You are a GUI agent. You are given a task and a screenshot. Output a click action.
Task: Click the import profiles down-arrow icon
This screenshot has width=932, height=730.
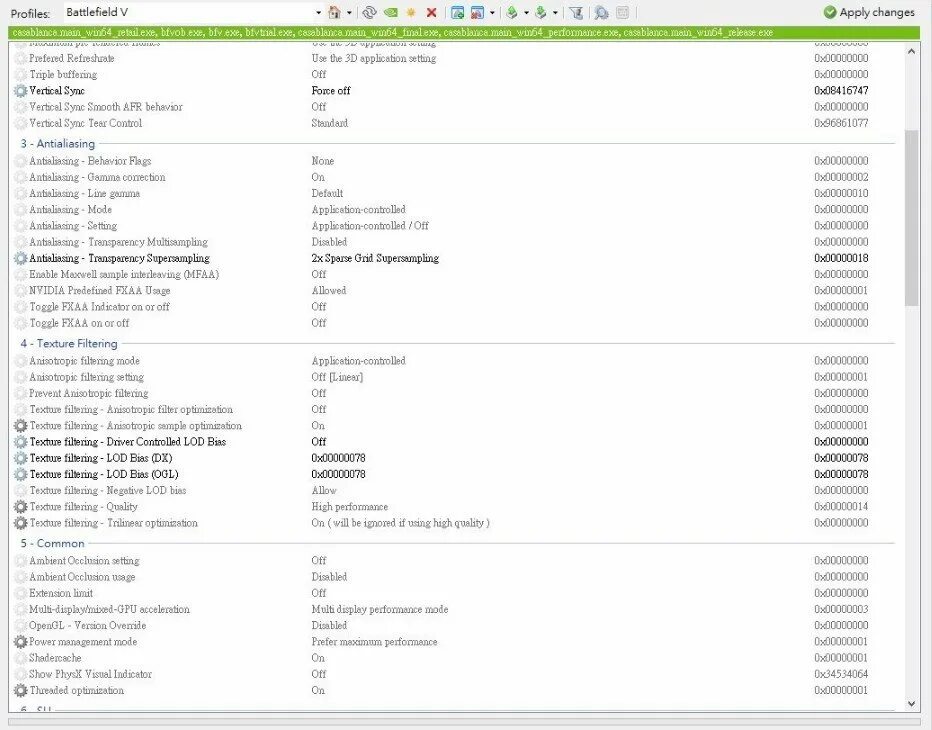[540, 12]
